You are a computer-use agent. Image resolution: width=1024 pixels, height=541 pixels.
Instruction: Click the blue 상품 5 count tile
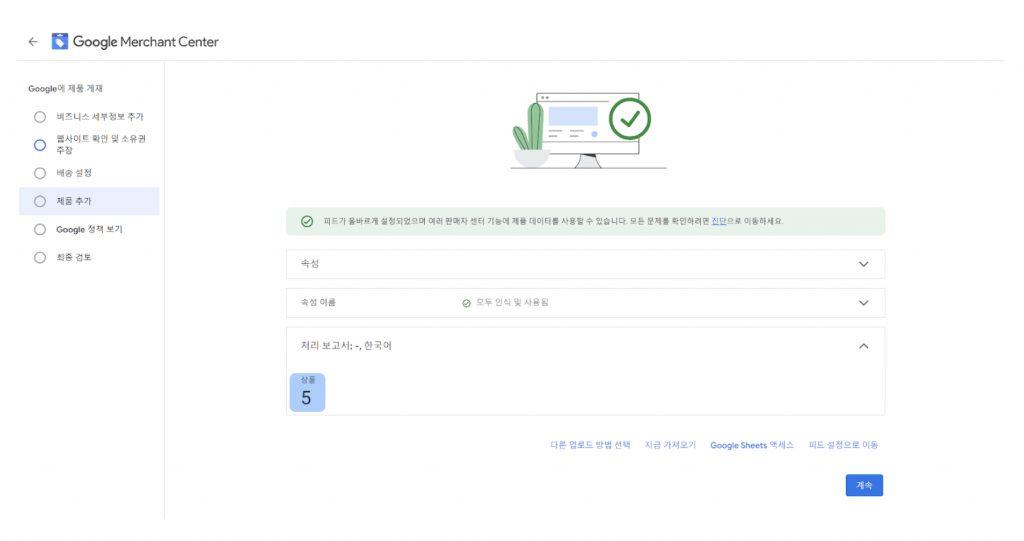[x=307, y=392]
